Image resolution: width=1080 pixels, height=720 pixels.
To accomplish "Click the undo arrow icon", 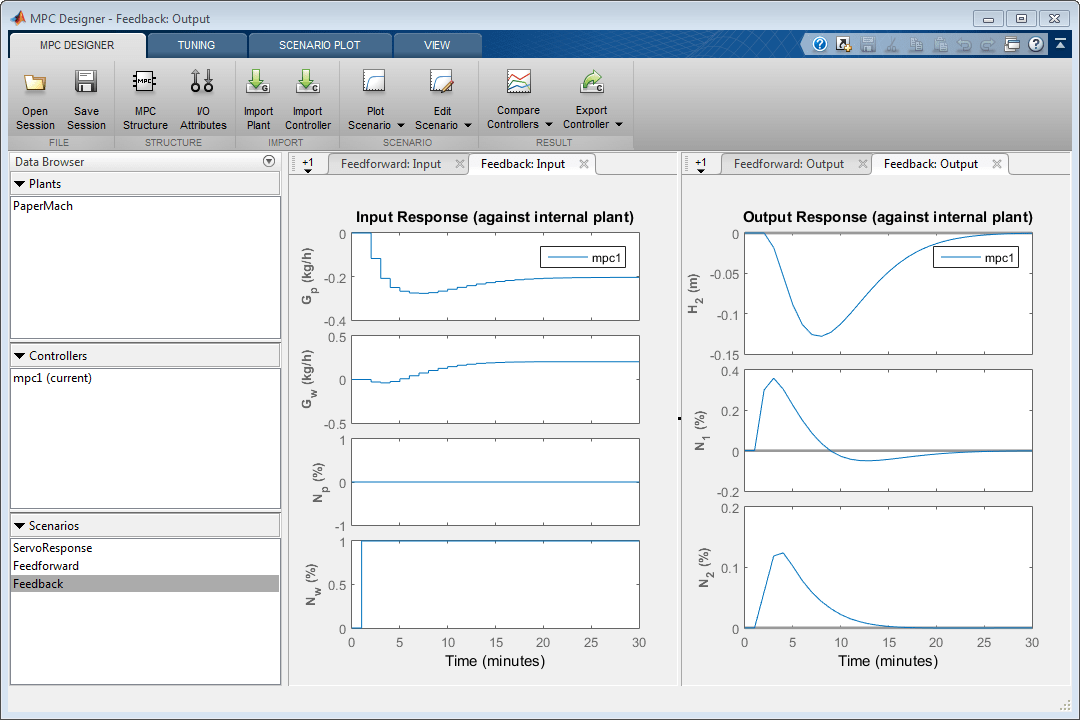I will [x=964, y=45].
